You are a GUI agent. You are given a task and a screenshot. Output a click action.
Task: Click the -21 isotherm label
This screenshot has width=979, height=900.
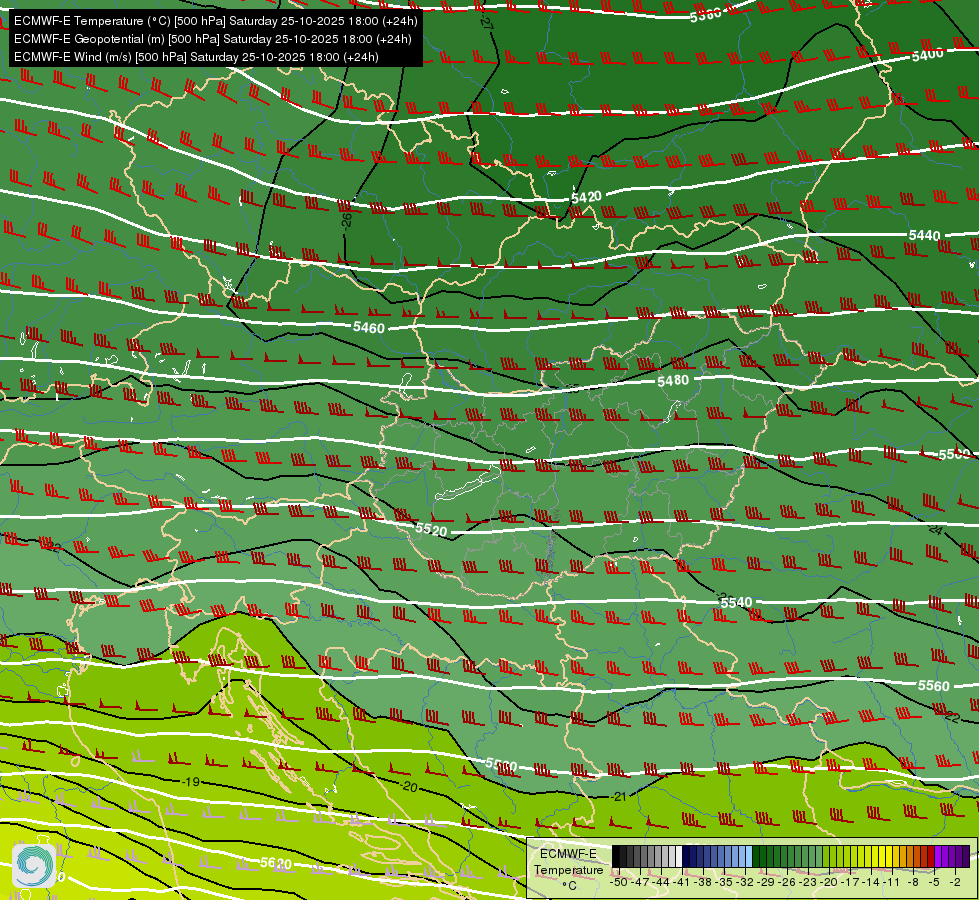618,796
